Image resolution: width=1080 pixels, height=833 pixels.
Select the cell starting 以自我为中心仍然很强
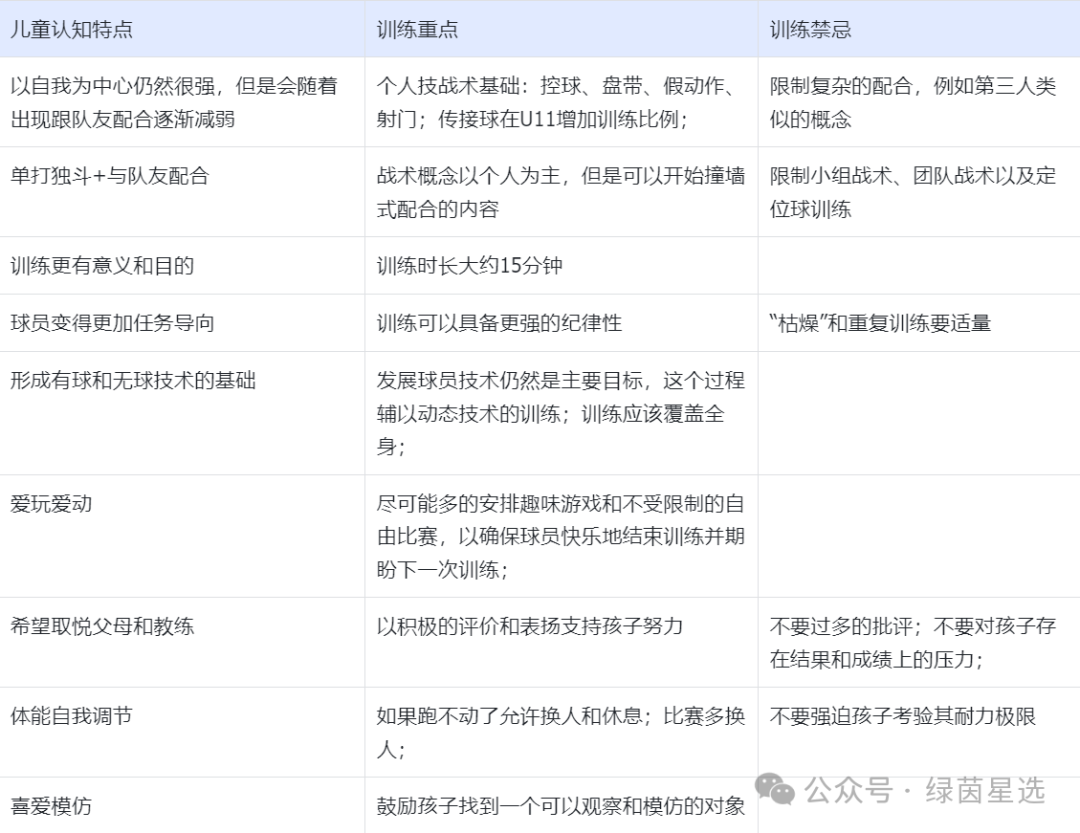[x=182, y=102]
